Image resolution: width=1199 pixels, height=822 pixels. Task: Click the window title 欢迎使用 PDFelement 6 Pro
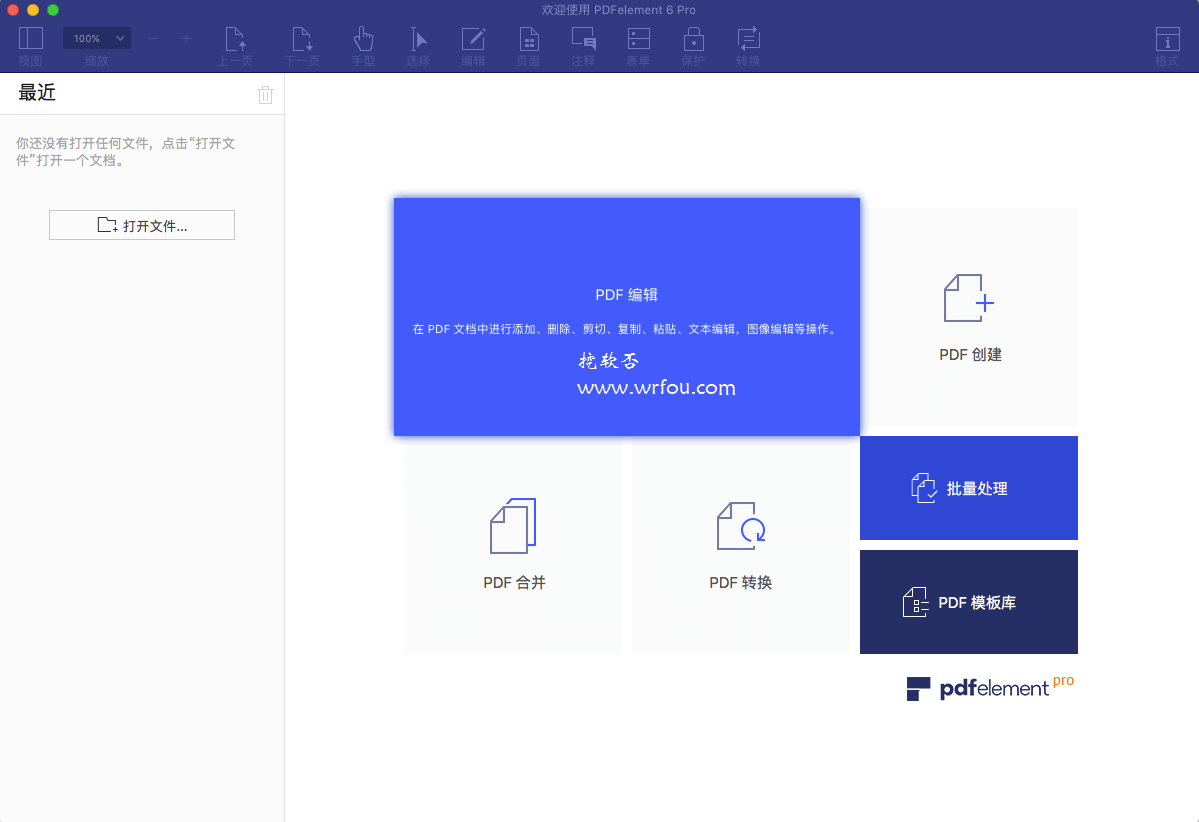tap(619, 10)
